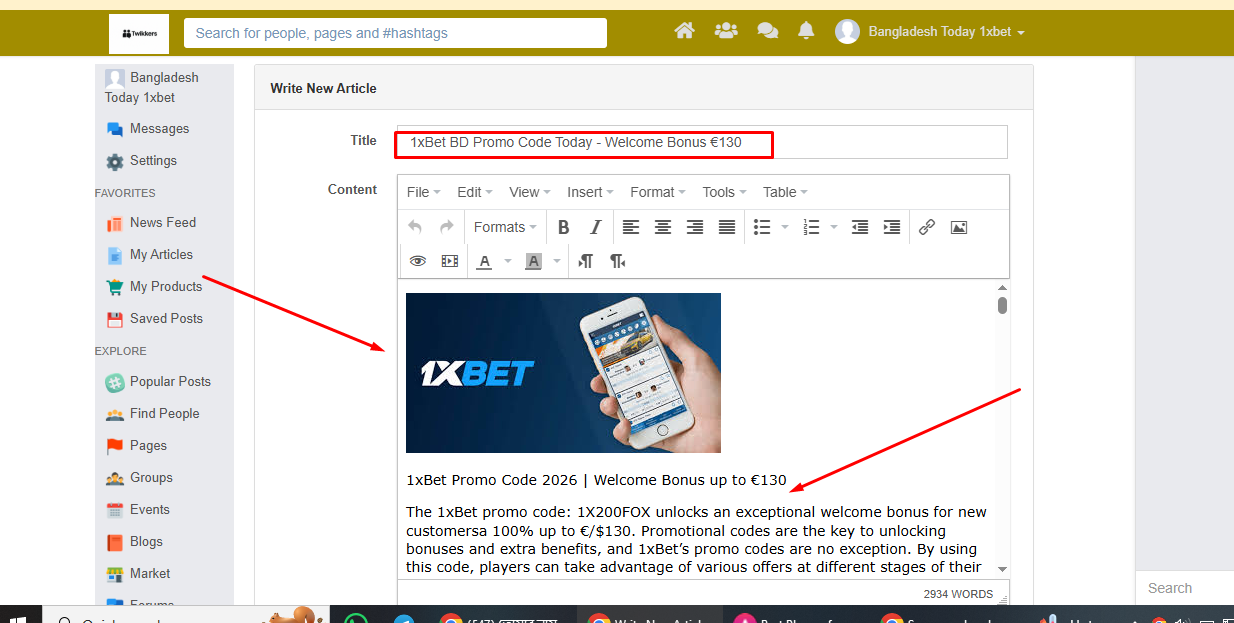Apply the text color button
This screenshot has width=1234, height=623.
tap(485, 261)
